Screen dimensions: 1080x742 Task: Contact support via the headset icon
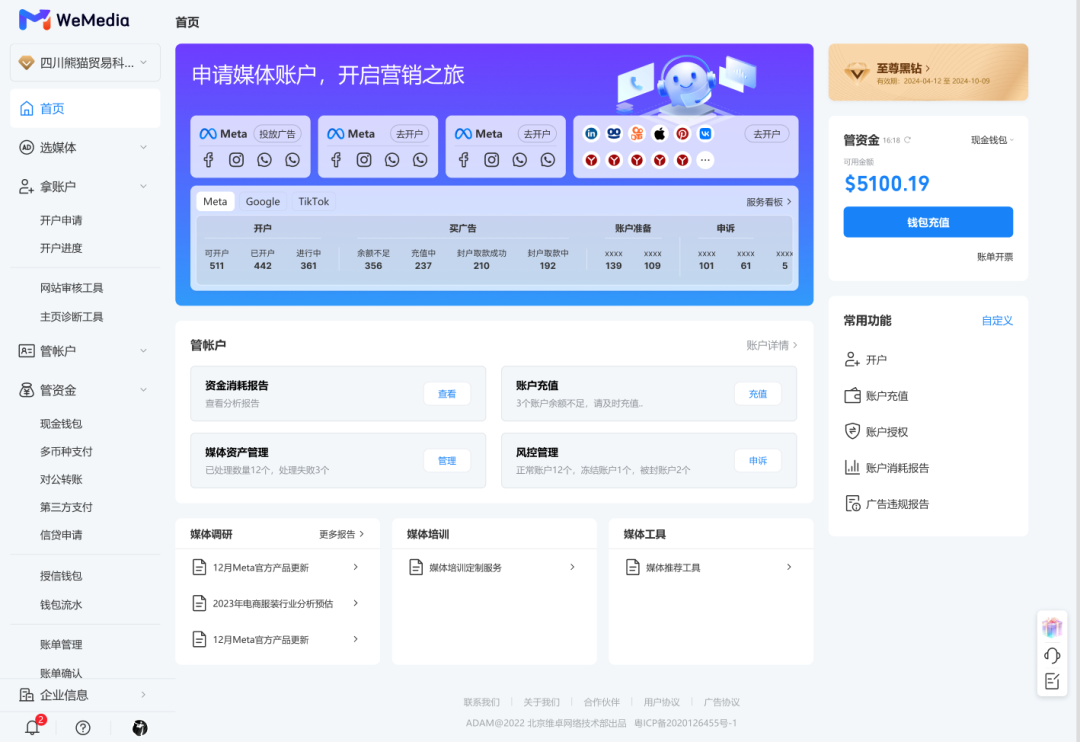[x=1052, y=655]
